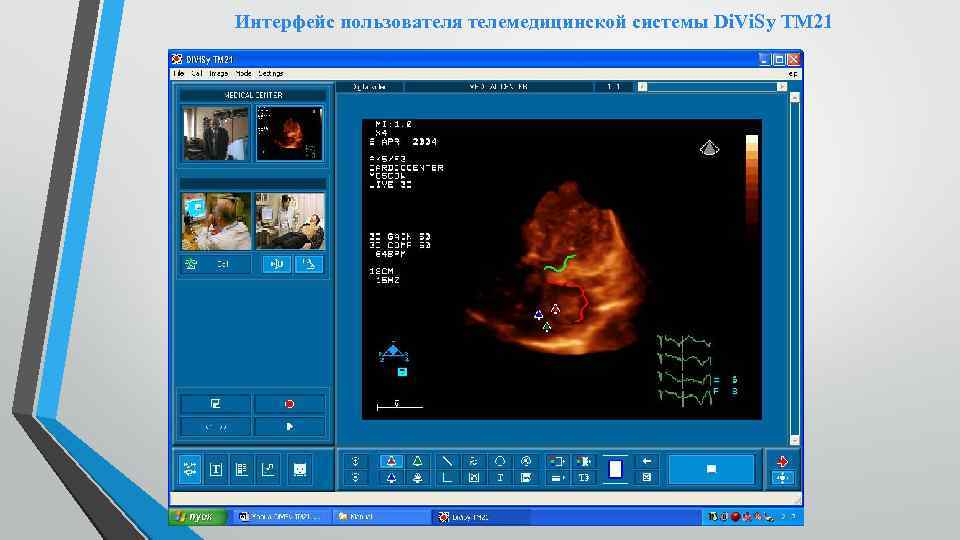Screen dimensions: 960x540
Task: Click the dimmed button left of play
Action: [216, 427]
